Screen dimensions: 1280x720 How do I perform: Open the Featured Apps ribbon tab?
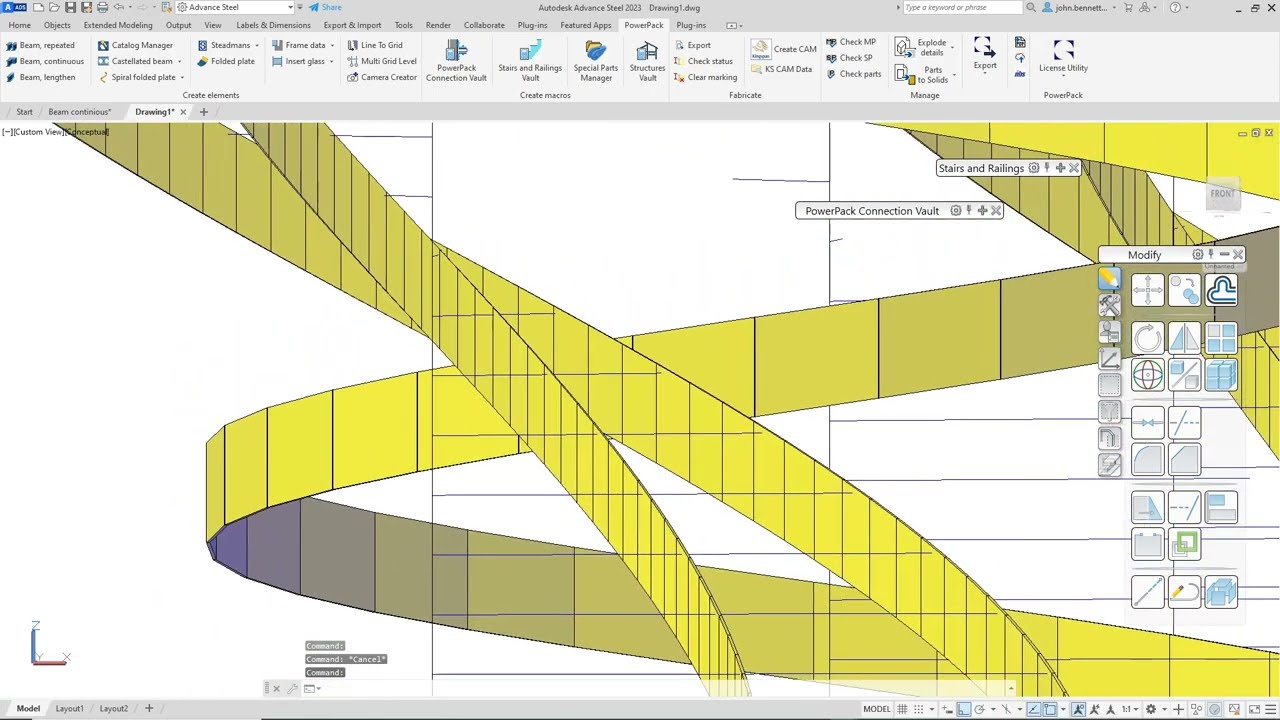(586, 25)
